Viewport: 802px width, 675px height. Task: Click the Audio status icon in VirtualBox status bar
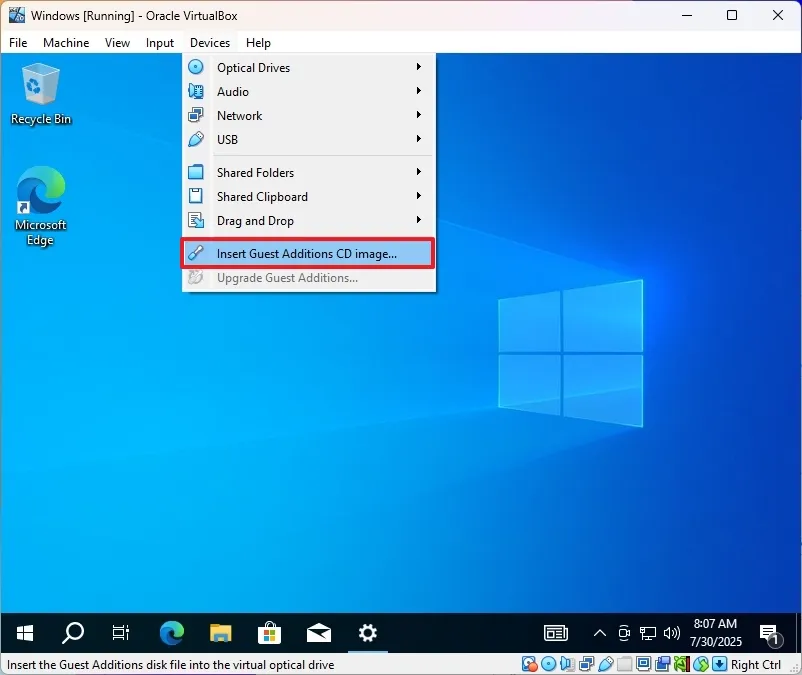[x=567, y=664]
